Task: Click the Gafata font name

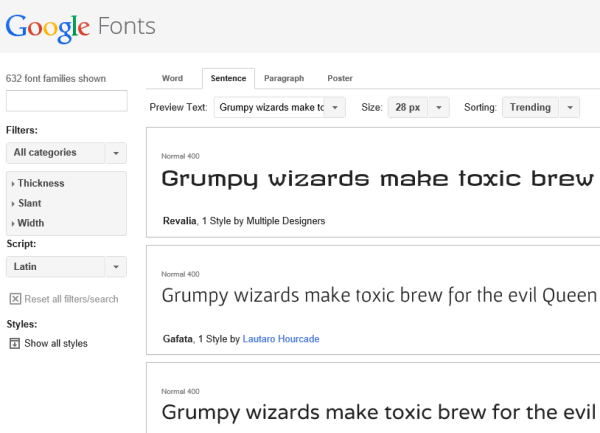Action: click(178, 339)
